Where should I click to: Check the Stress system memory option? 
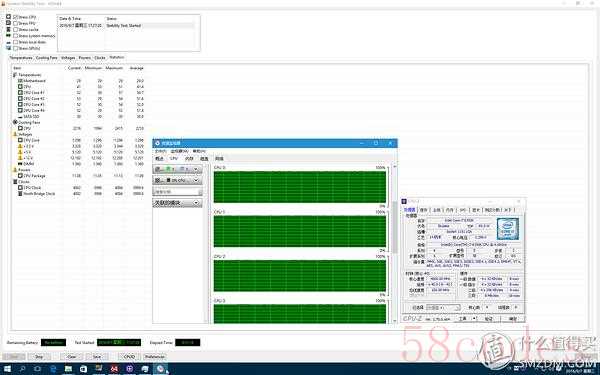click(x=16, y=36)
